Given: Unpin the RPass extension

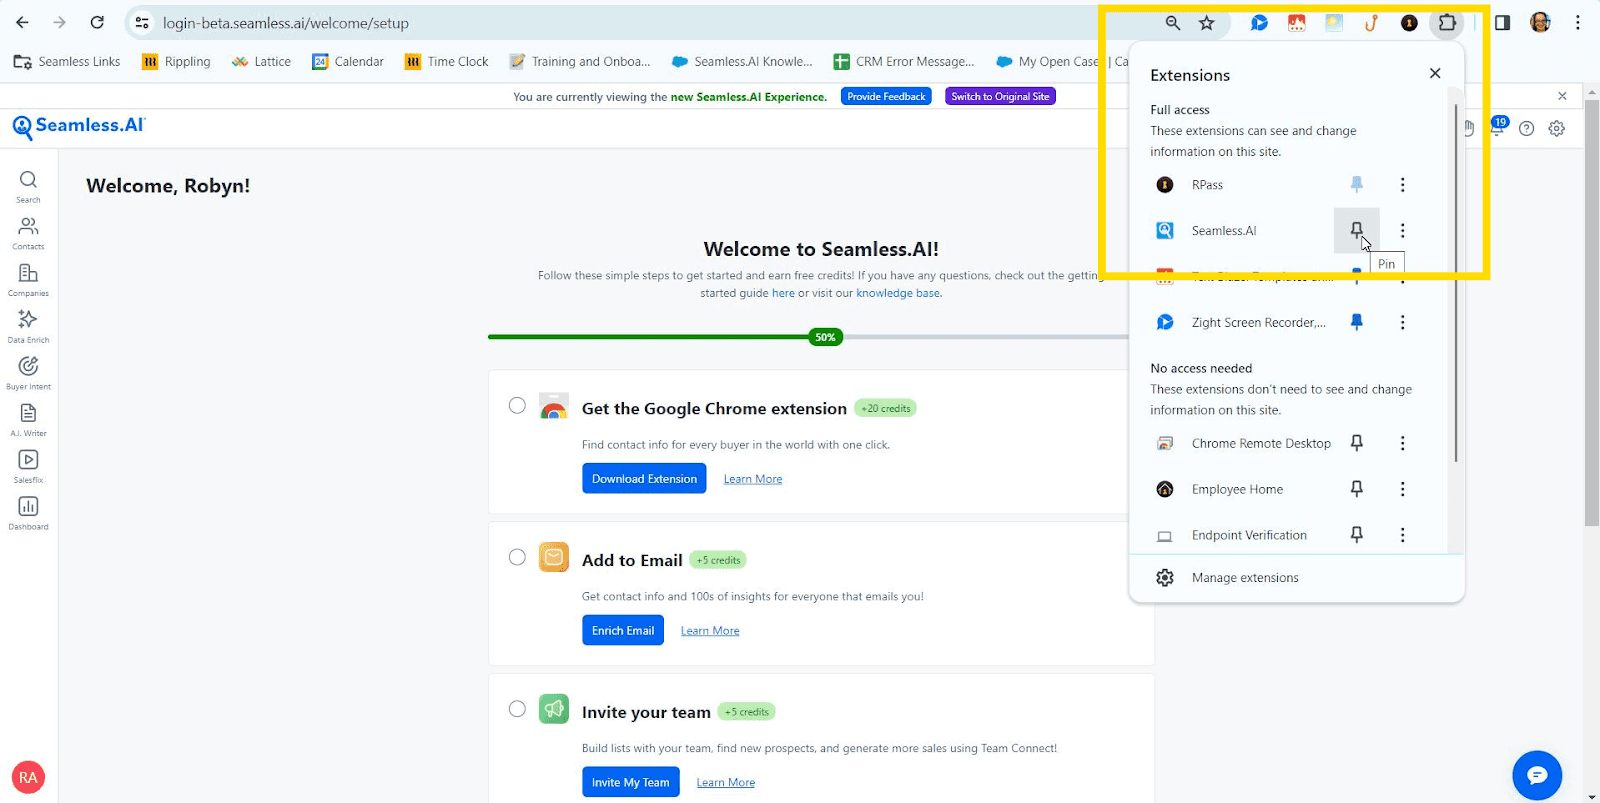Looking at the screenshot, I should point(1357,184).
